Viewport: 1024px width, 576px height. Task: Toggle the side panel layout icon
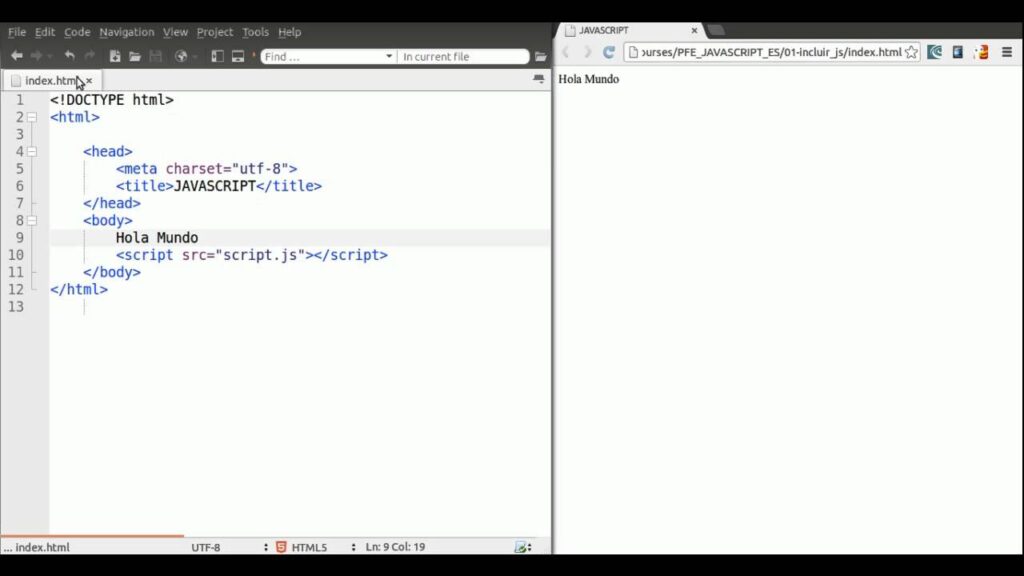pos(217,56)
